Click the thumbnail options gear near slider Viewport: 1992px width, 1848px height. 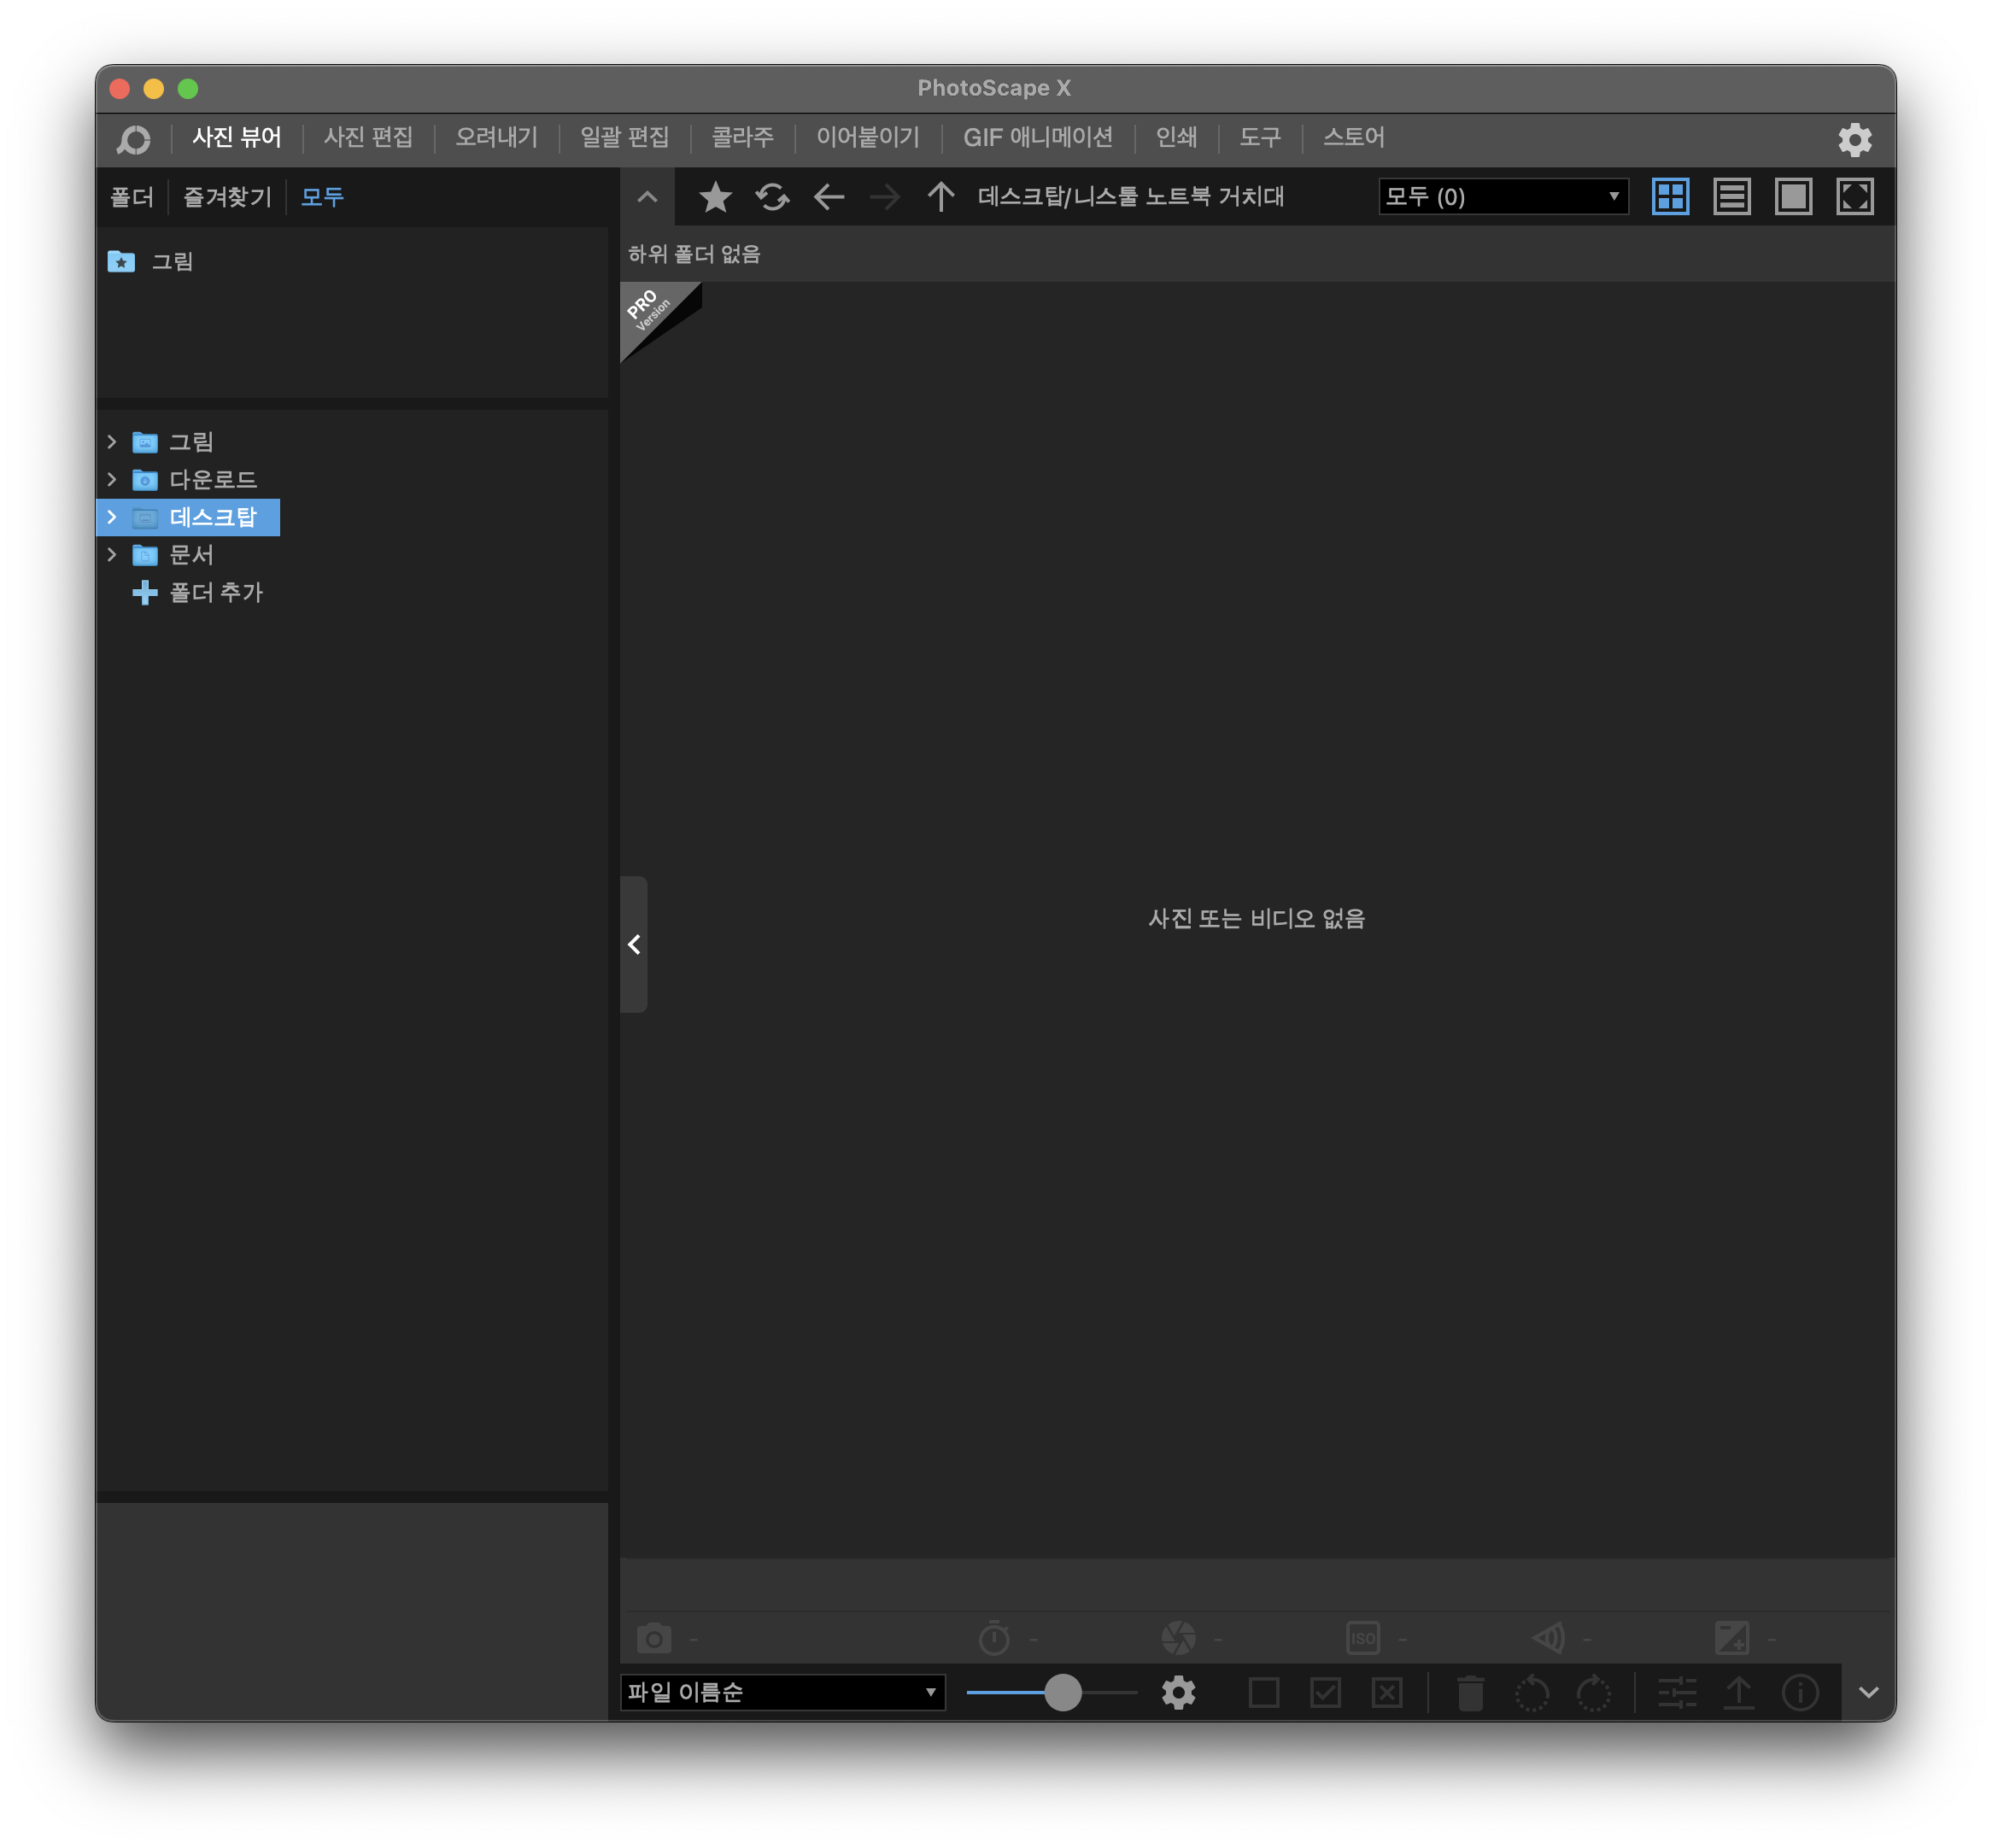(x=1179, y=1693)
